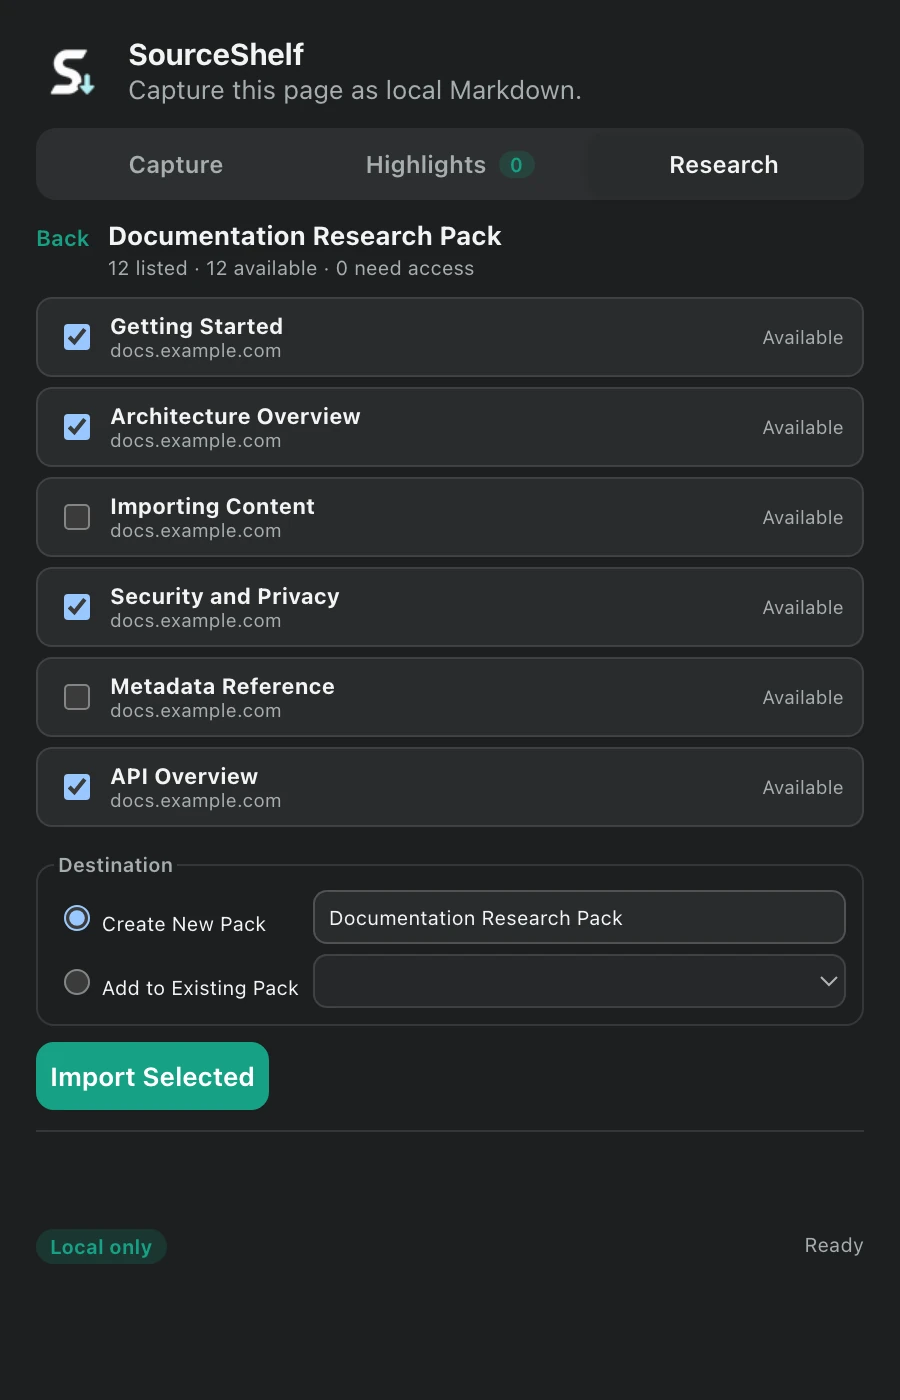Click the new pack name input field
This screenshot has height=1400, width=900.
(x=579, y=917)
